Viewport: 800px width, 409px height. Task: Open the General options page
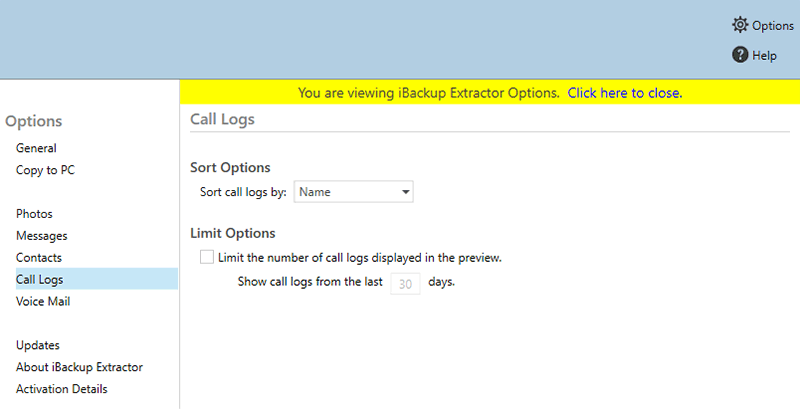[36, 148]
